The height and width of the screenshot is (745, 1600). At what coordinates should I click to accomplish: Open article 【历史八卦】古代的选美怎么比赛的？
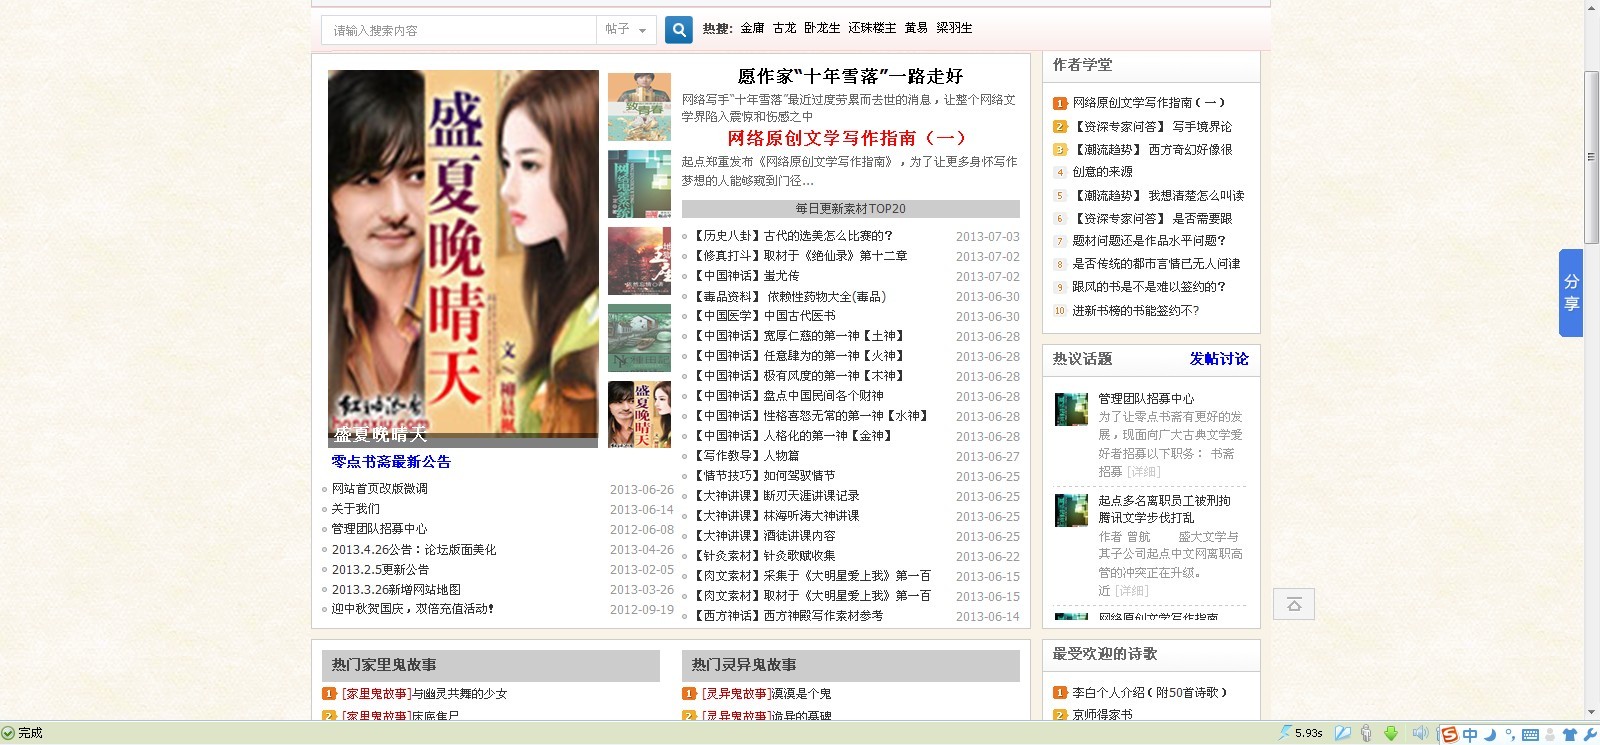click(792, 236)
